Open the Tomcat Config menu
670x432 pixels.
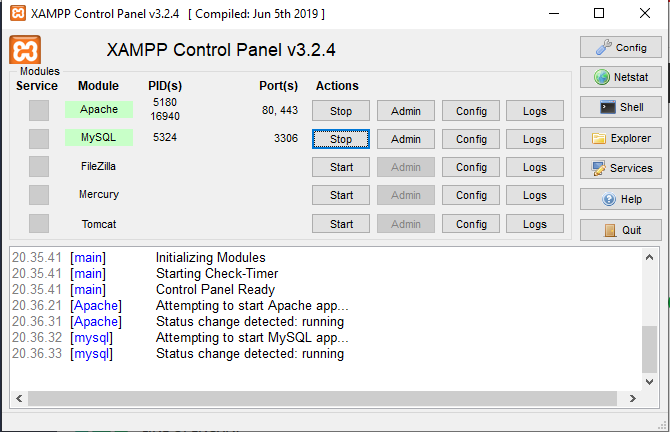471,223
